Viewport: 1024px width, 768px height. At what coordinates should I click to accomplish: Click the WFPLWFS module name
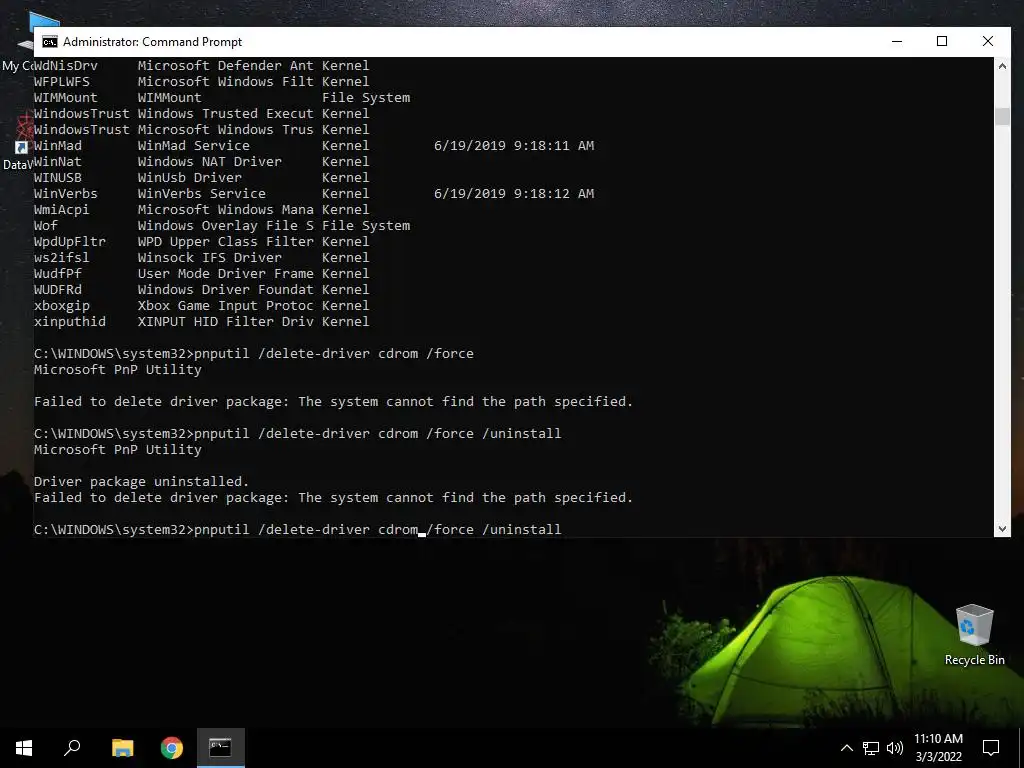pos(61,82)
